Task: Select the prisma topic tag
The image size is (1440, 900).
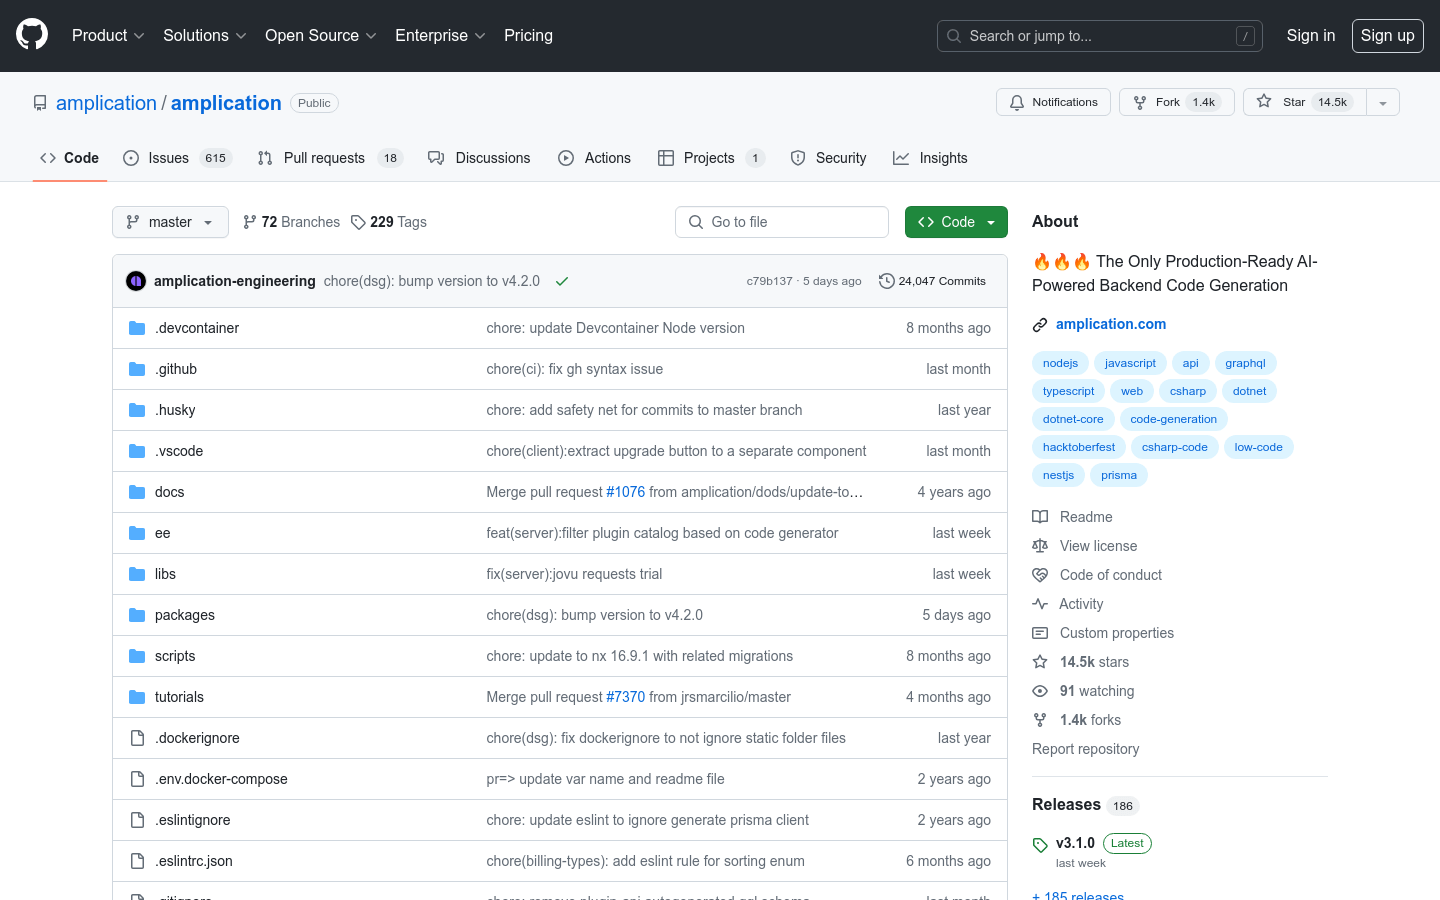Action: pos(1118,475)
